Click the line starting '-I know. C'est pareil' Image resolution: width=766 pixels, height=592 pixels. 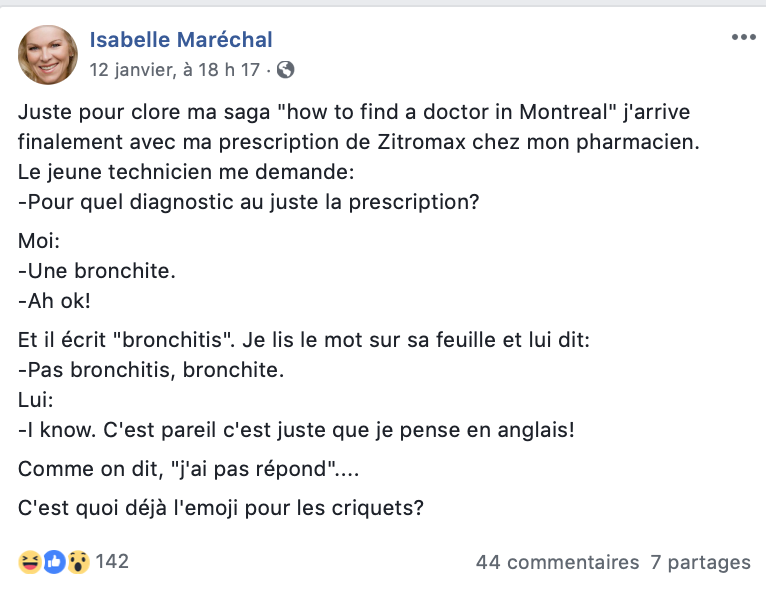coord(296,430)
